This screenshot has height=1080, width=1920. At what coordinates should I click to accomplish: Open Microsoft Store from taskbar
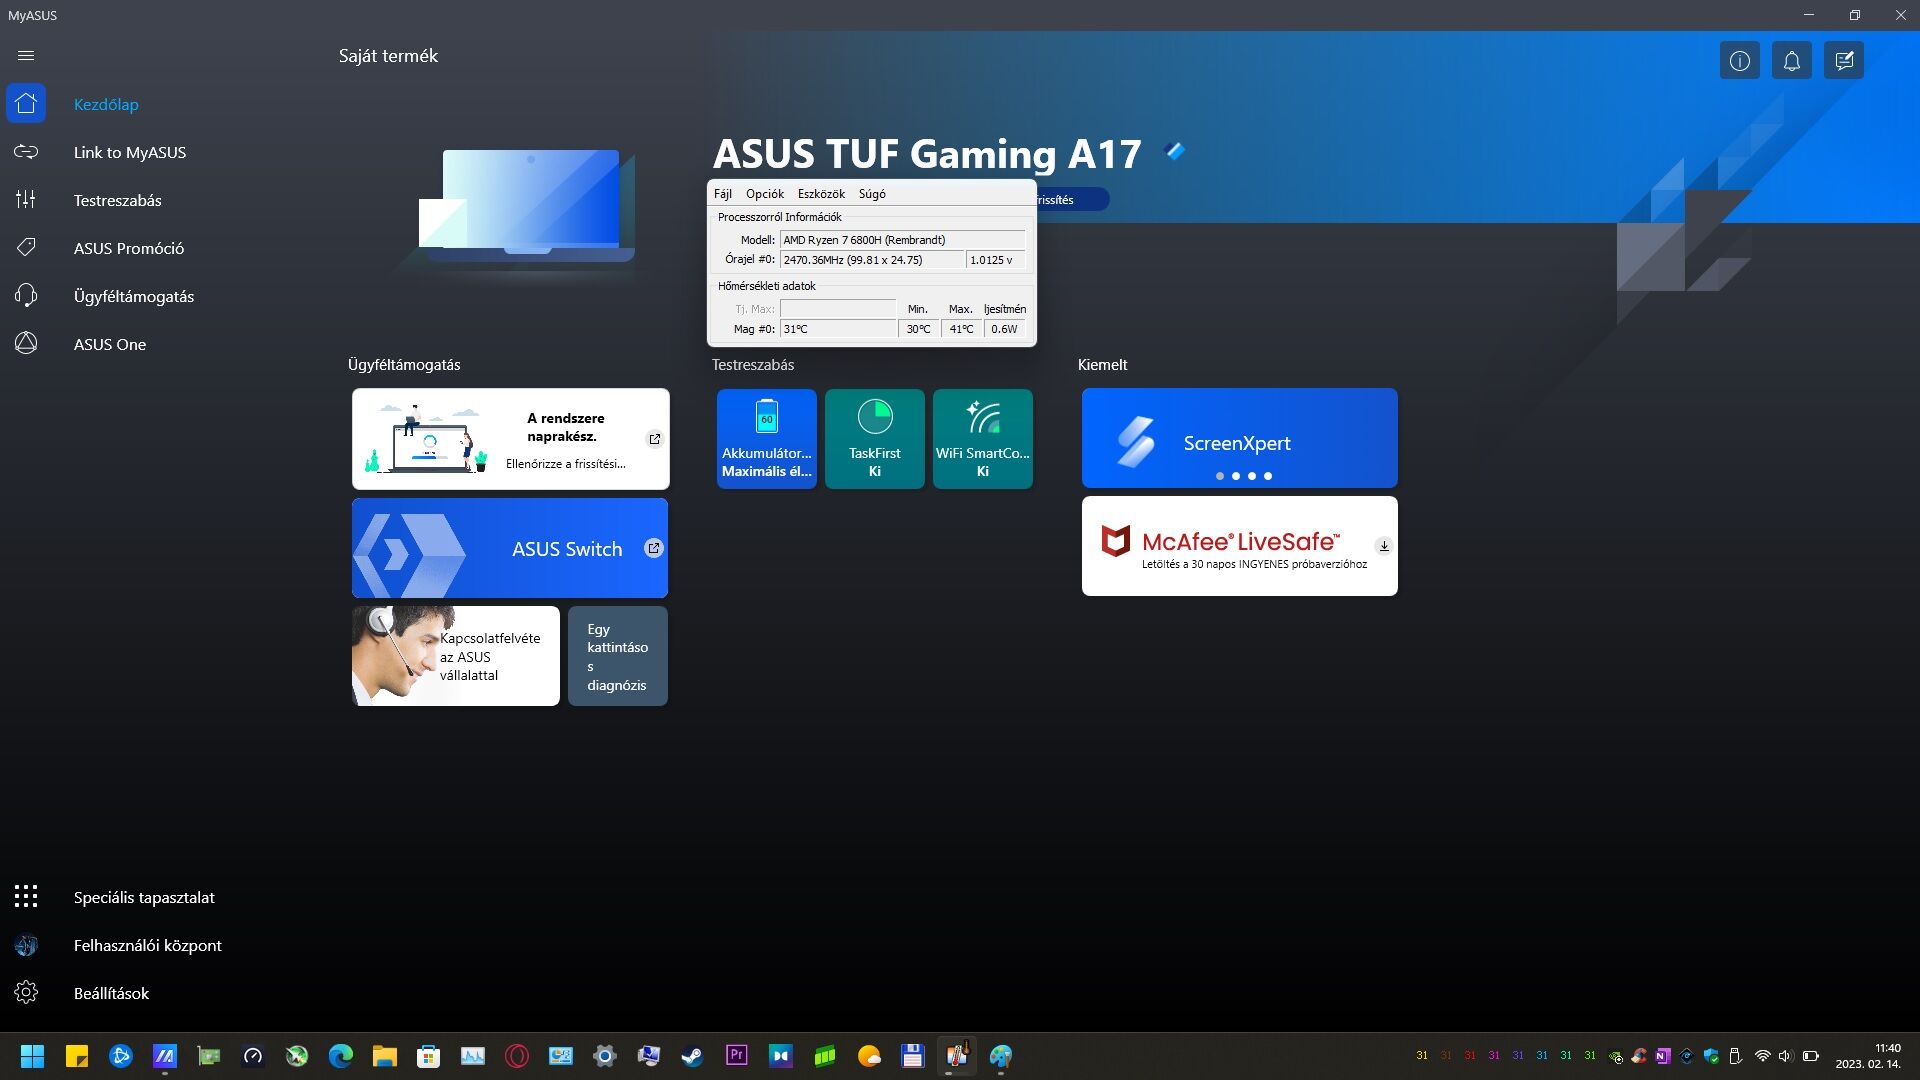tap(429, 1056)
